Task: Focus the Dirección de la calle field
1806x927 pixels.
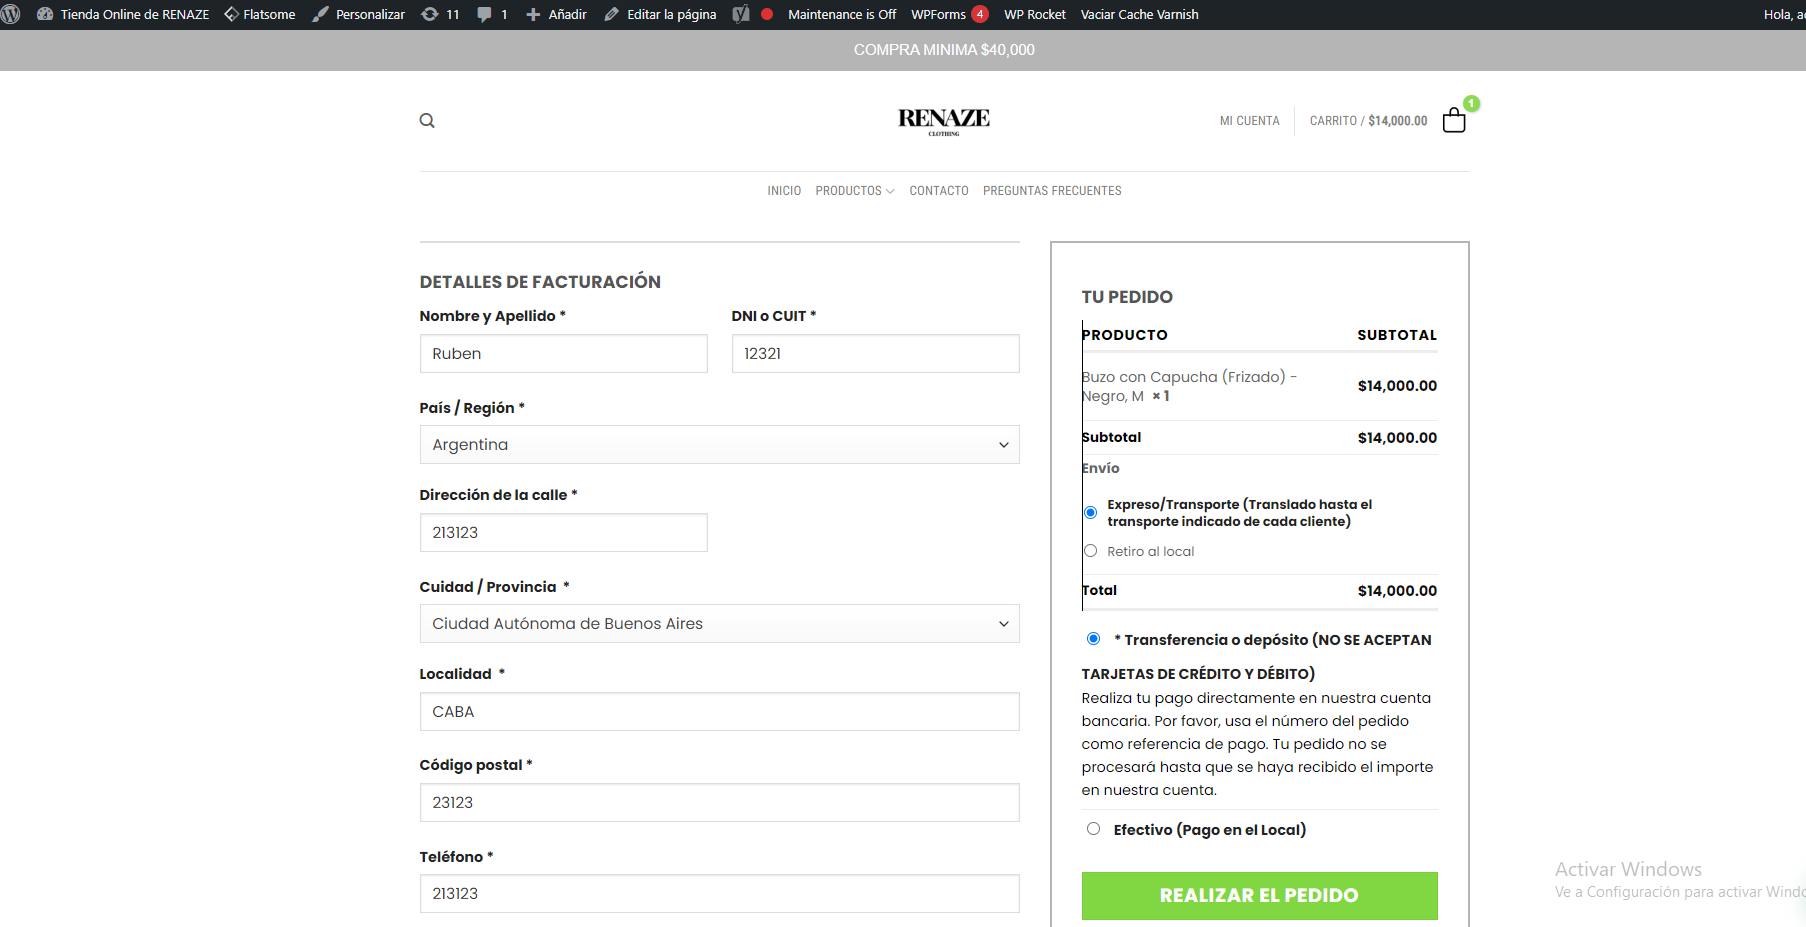Action: tap(563, 533)
